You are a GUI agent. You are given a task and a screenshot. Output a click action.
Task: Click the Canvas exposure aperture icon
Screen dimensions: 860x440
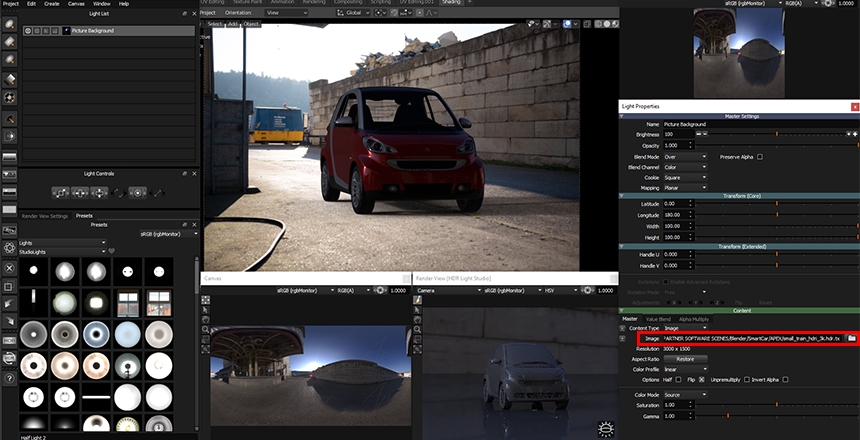[380, 290]
